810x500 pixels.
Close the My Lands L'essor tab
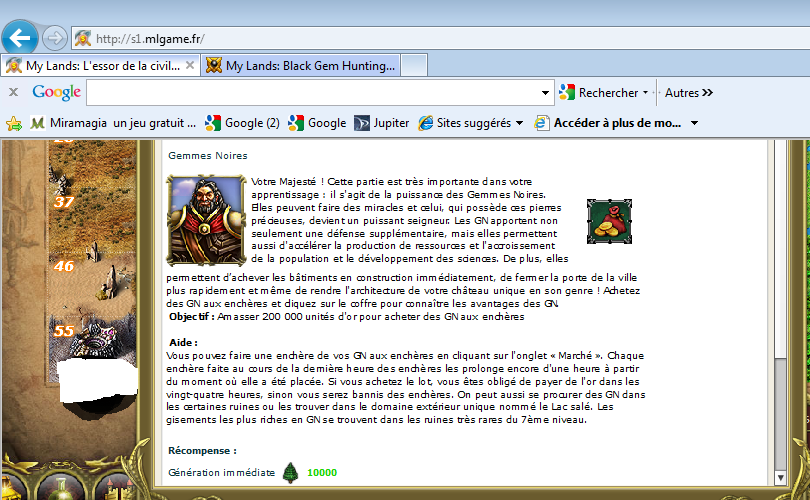tap(190, 66)
